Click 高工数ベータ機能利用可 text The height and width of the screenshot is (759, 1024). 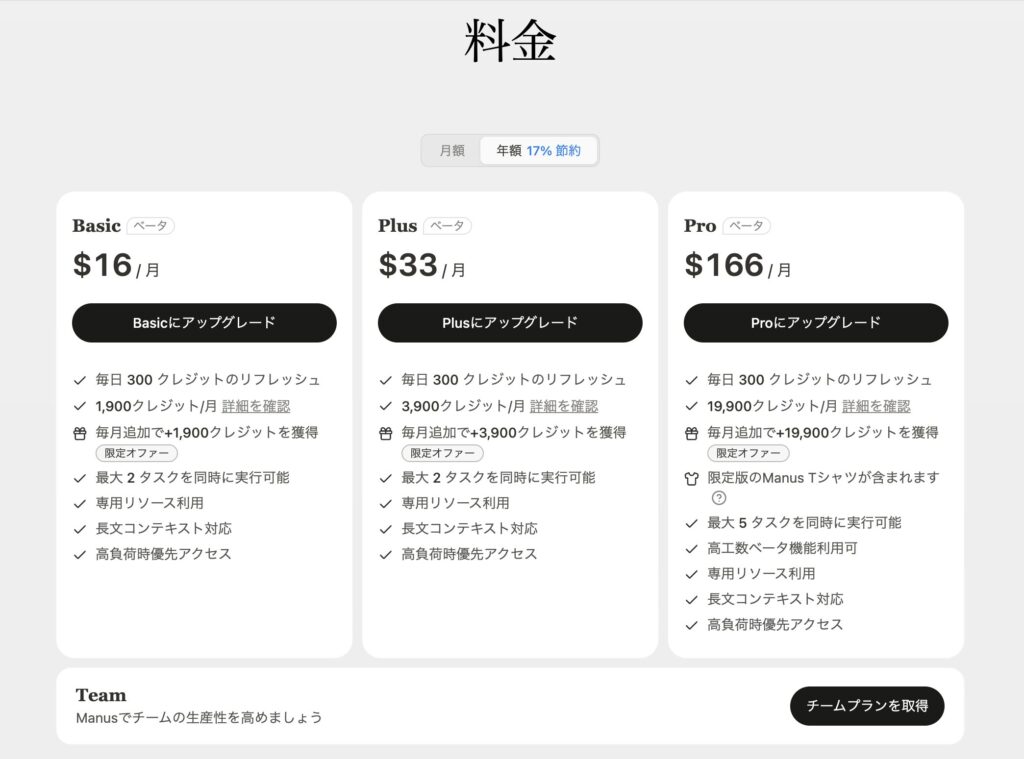(782, 549)
